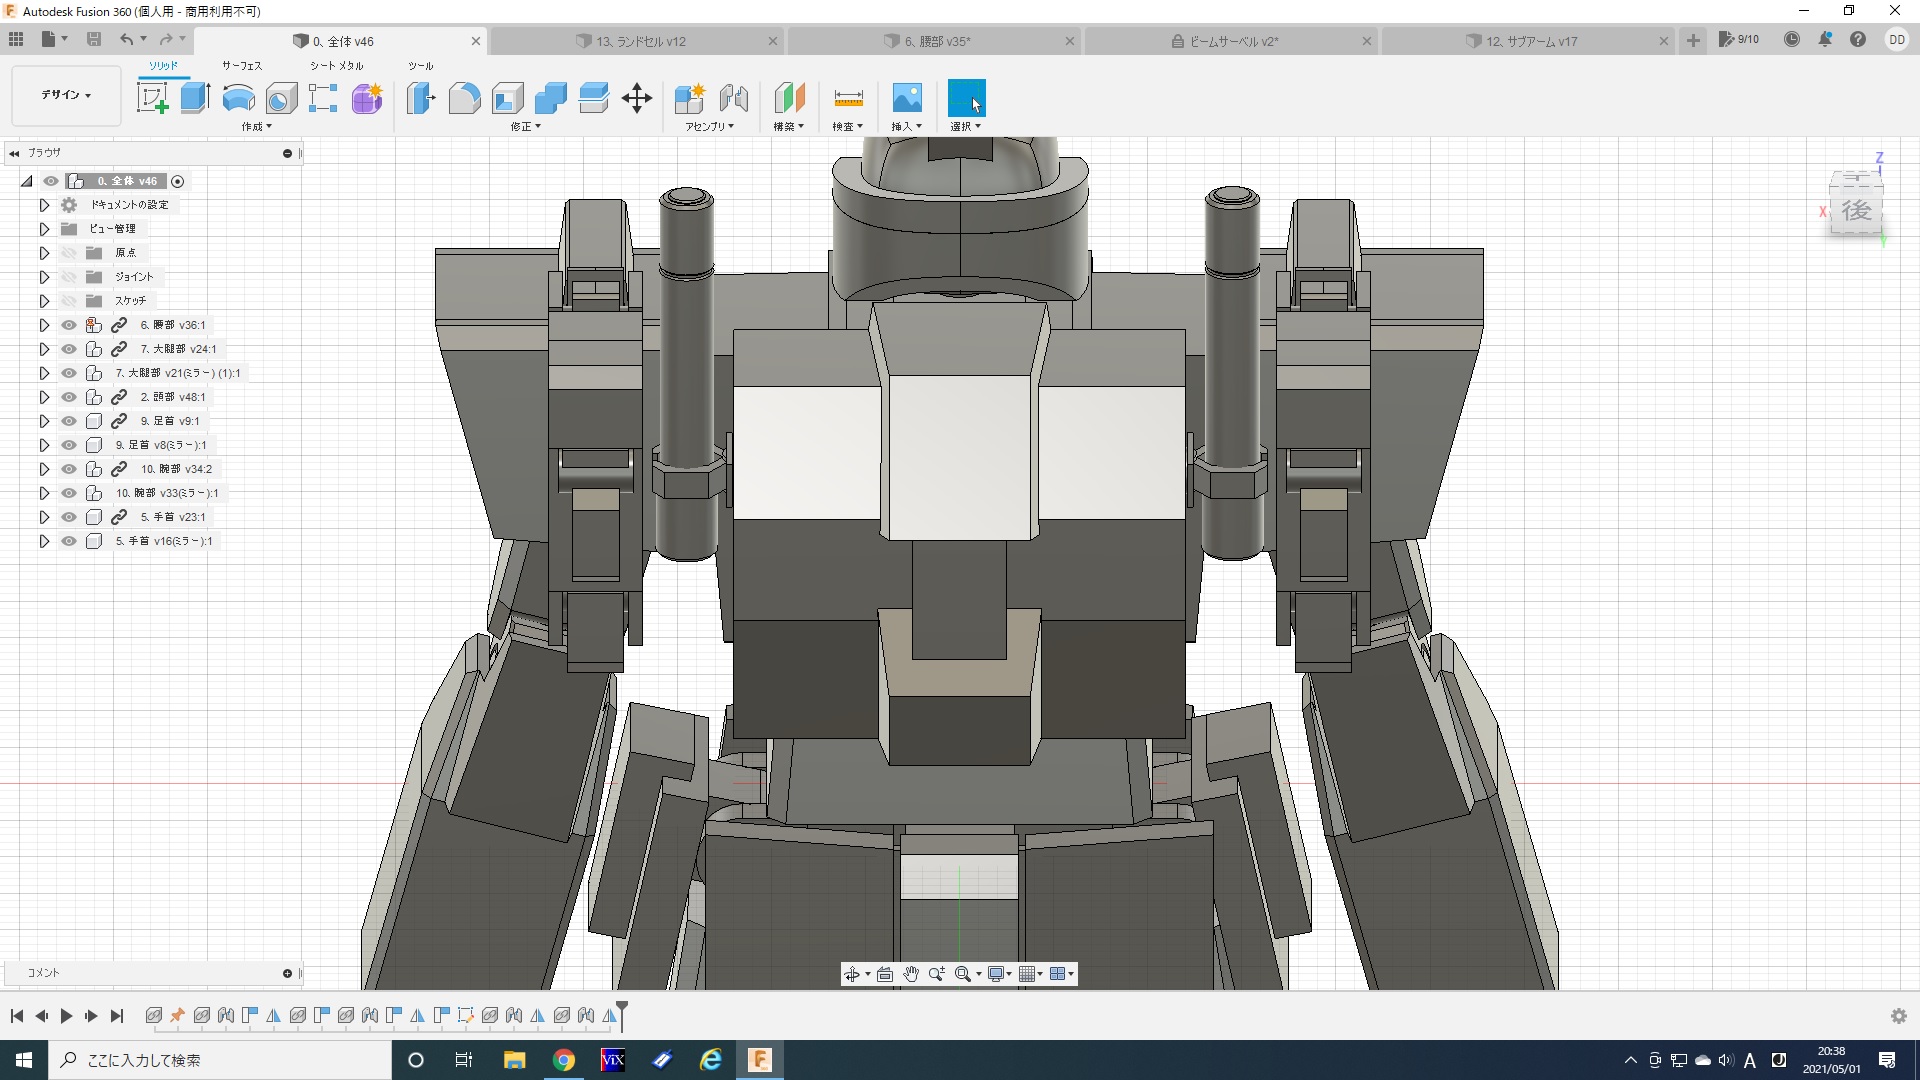Toggle visibility of 2. 頭部 v48:1
The image size is (1920, 1080).
tap(69, 397)
